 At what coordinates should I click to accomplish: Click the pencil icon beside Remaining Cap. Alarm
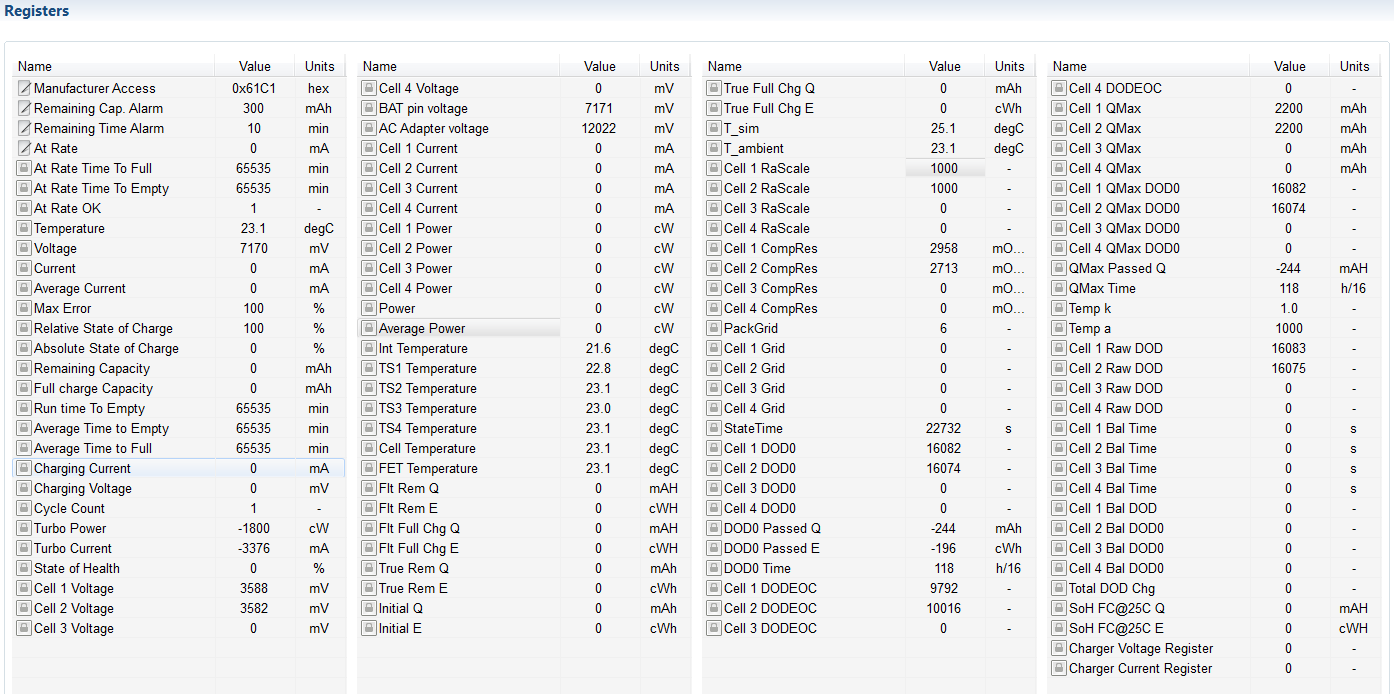coord(25,108)
